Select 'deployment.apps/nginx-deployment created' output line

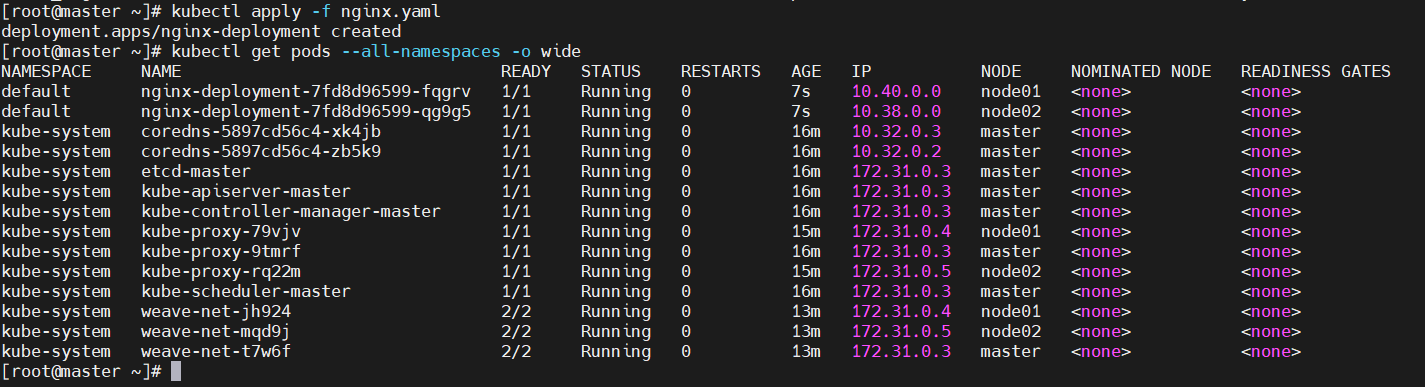pos(201,31)
